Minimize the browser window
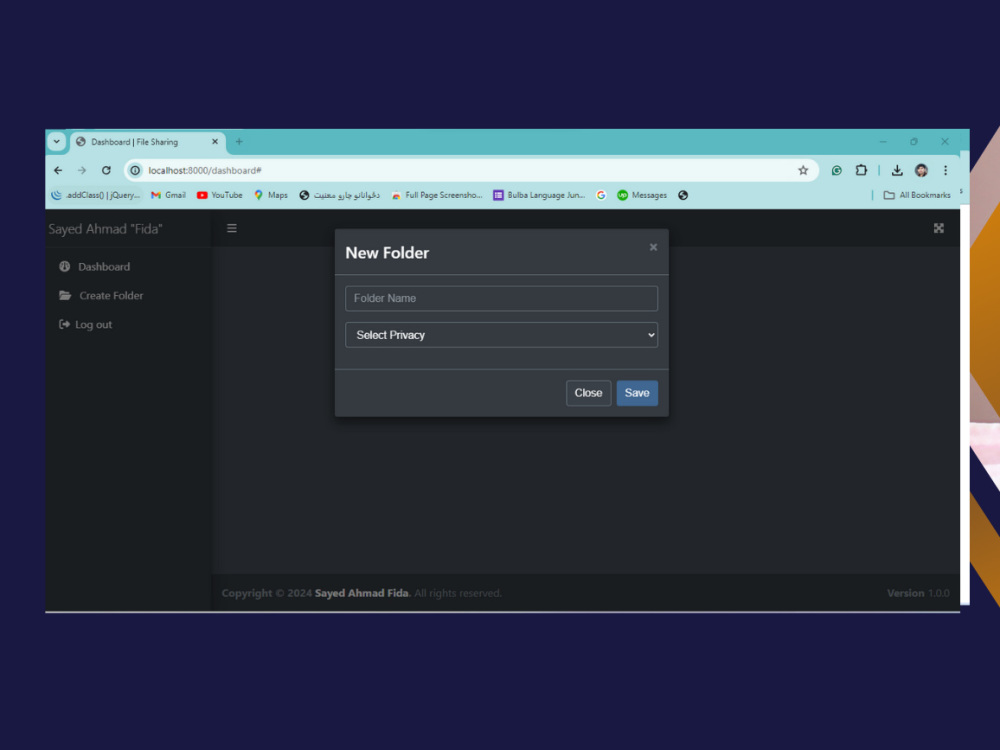Screen dimensions: 1000x750 coord(883,142)
